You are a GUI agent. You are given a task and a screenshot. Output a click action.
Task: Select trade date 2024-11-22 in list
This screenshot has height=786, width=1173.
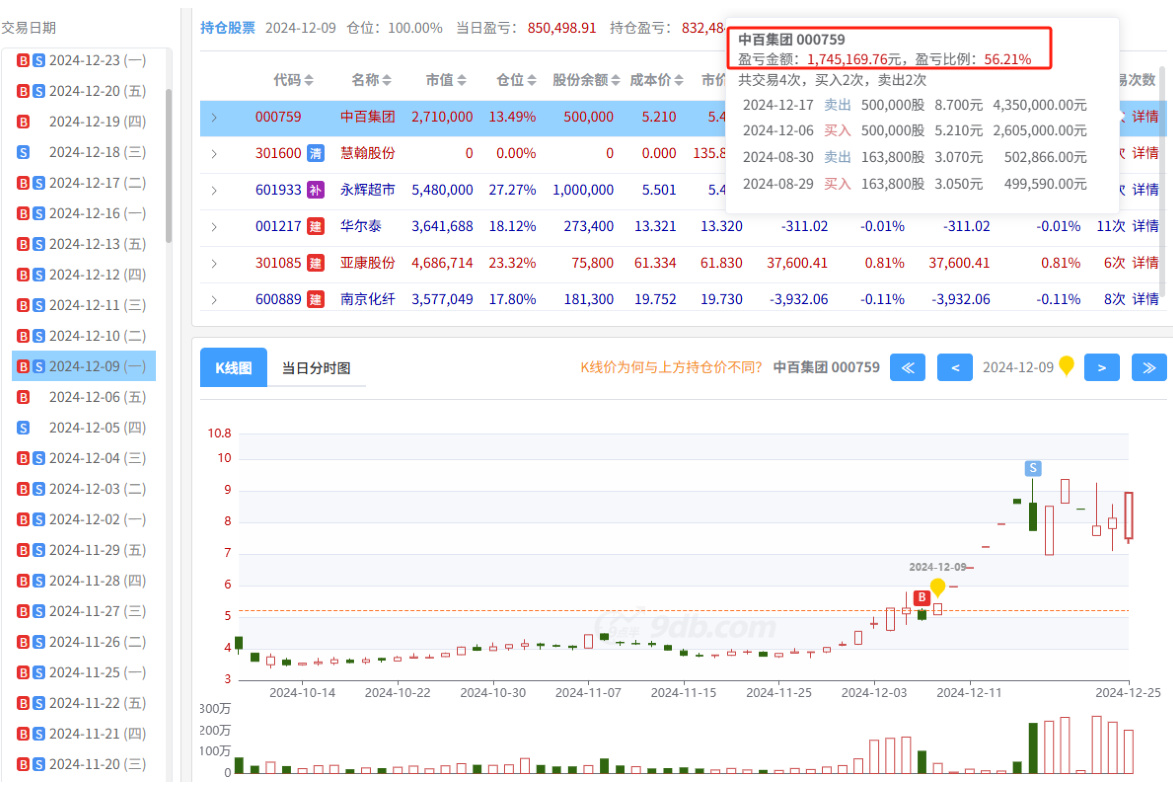pos(84,704)
